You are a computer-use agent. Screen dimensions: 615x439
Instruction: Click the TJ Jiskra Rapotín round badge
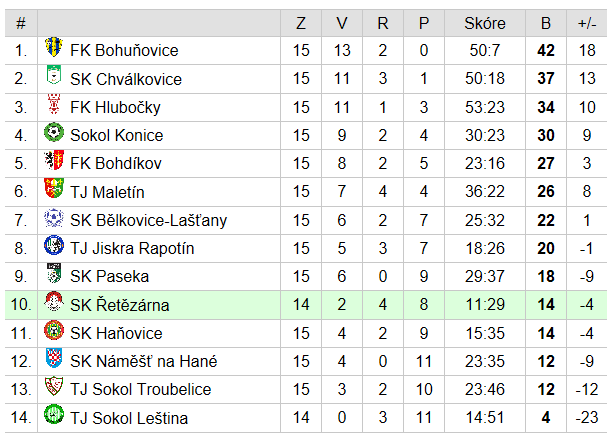[54, 245]
